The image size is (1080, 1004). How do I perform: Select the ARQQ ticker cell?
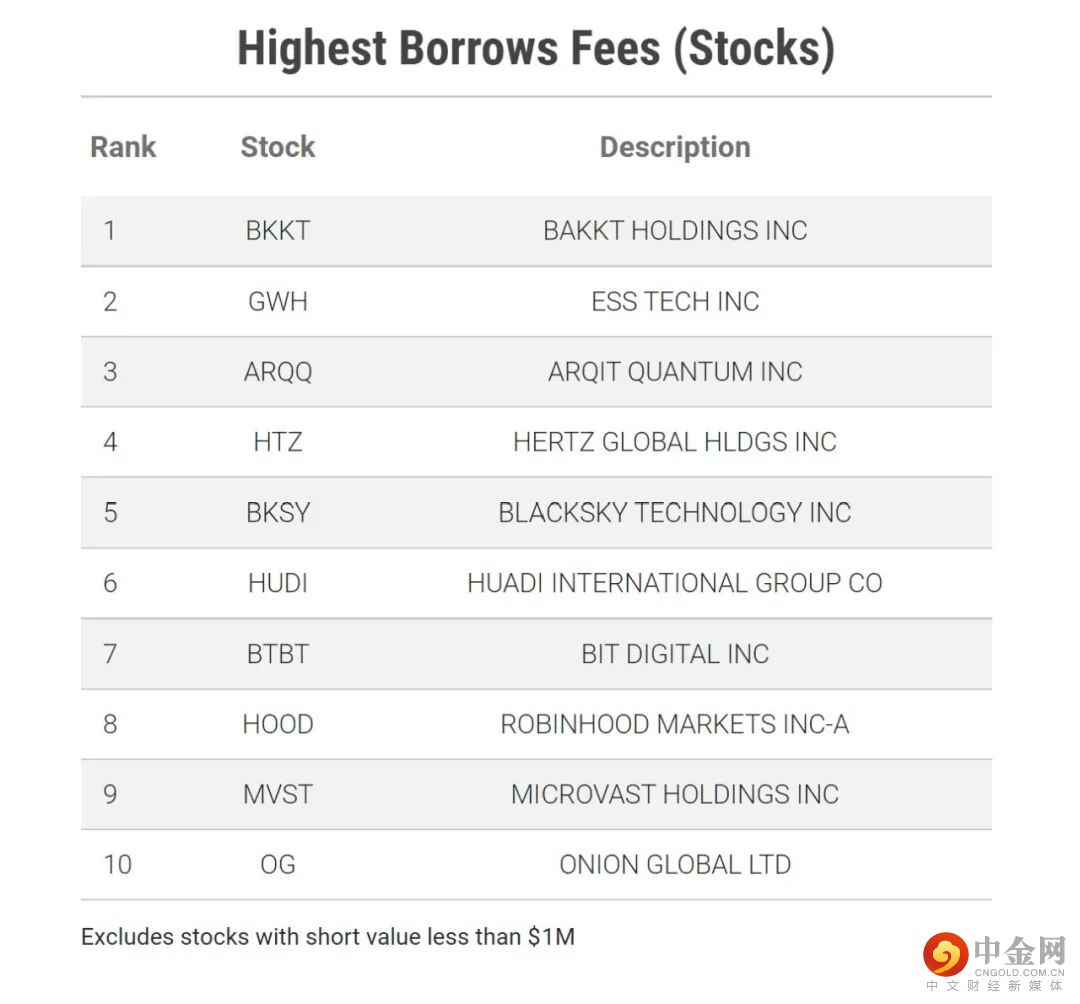tap(278, 372)
